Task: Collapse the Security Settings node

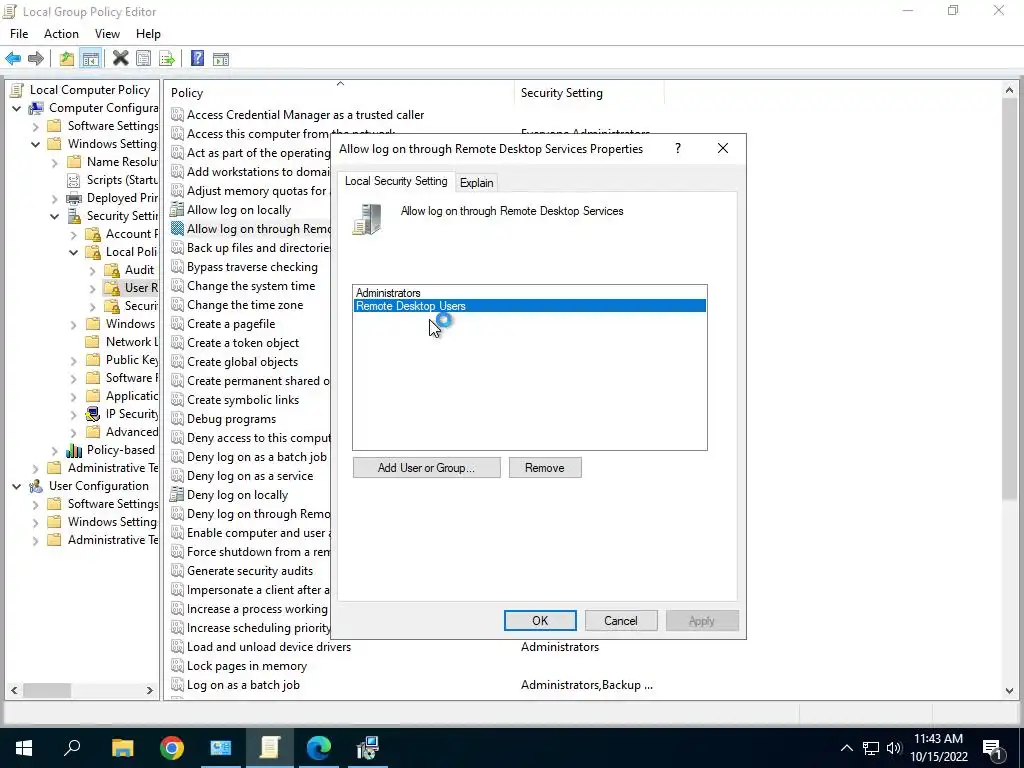Action: pyautogui.click(x=55, y=216)
